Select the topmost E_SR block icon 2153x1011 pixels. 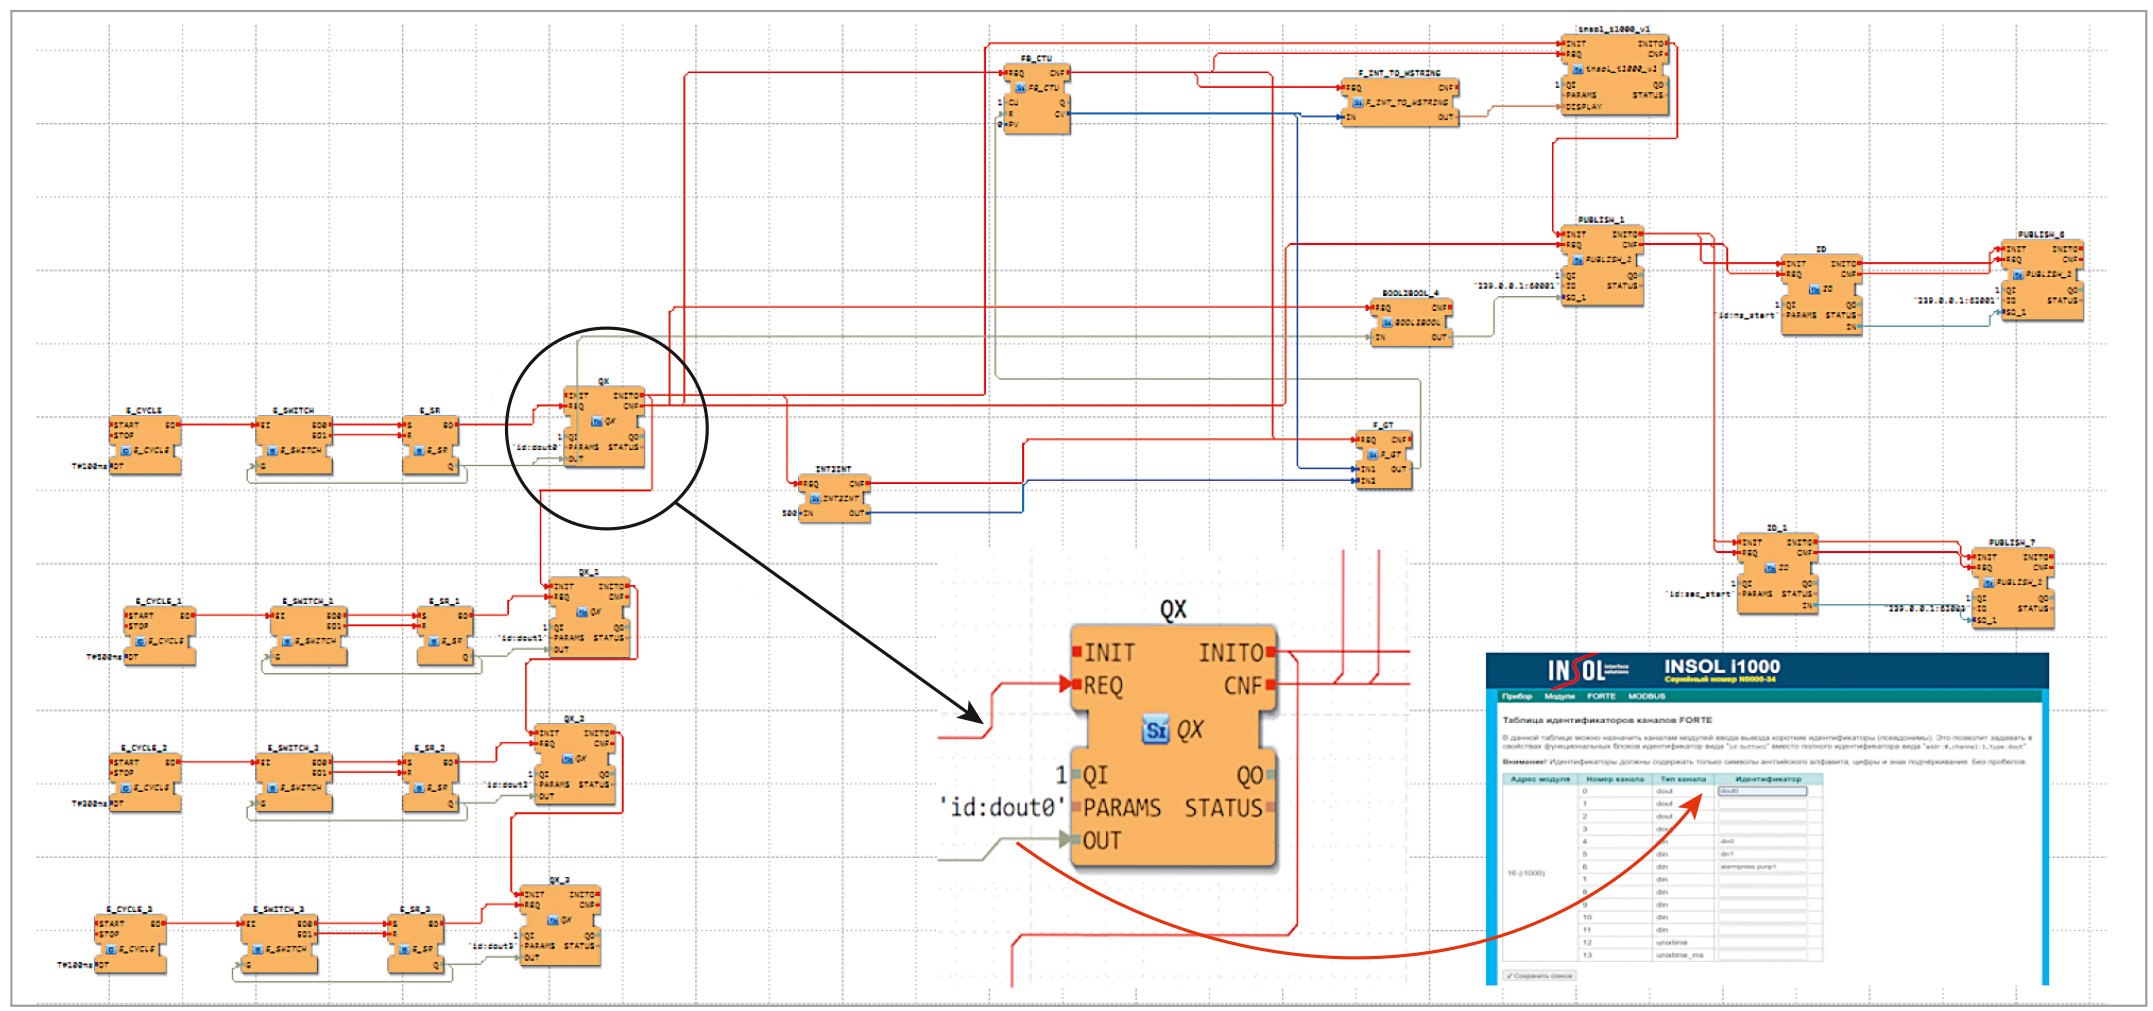click(419, 451)
